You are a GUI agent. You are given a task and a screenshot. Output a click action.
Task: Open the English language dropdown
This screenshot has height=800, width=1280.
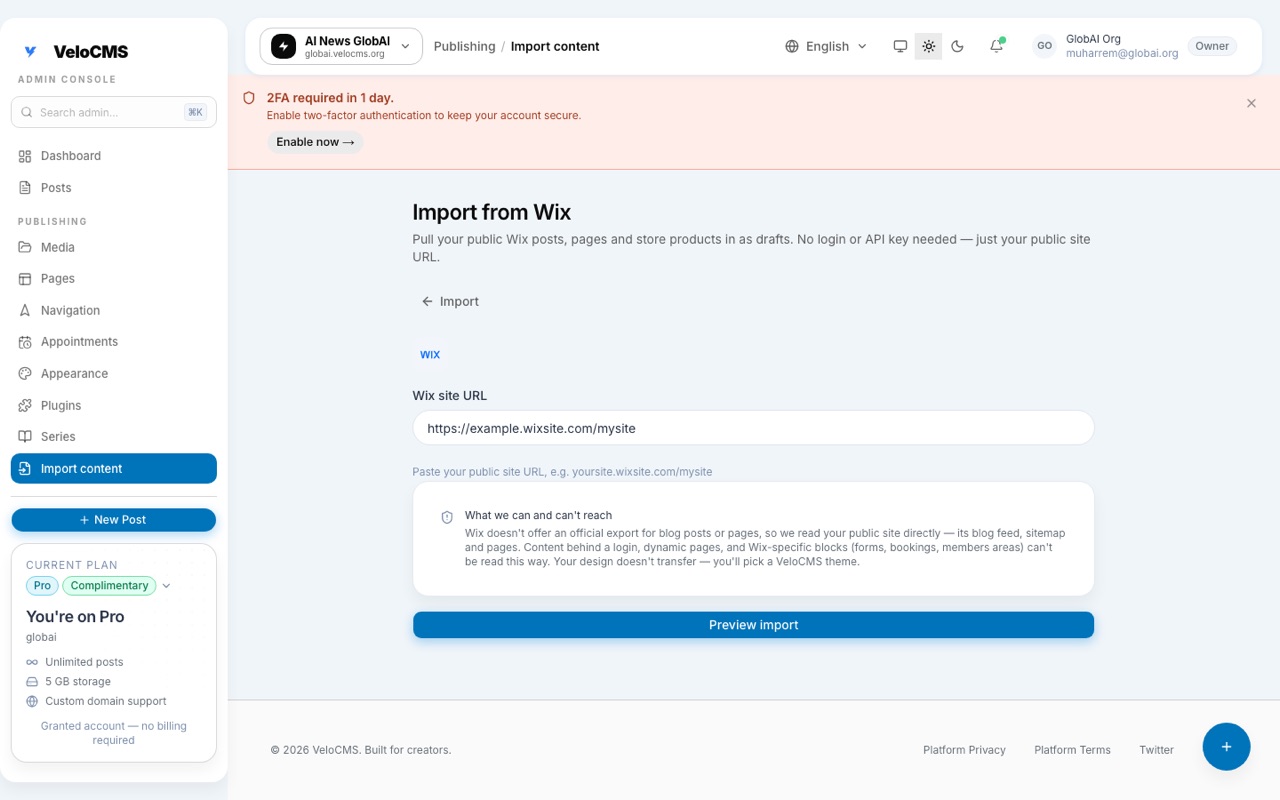(826, 46)
